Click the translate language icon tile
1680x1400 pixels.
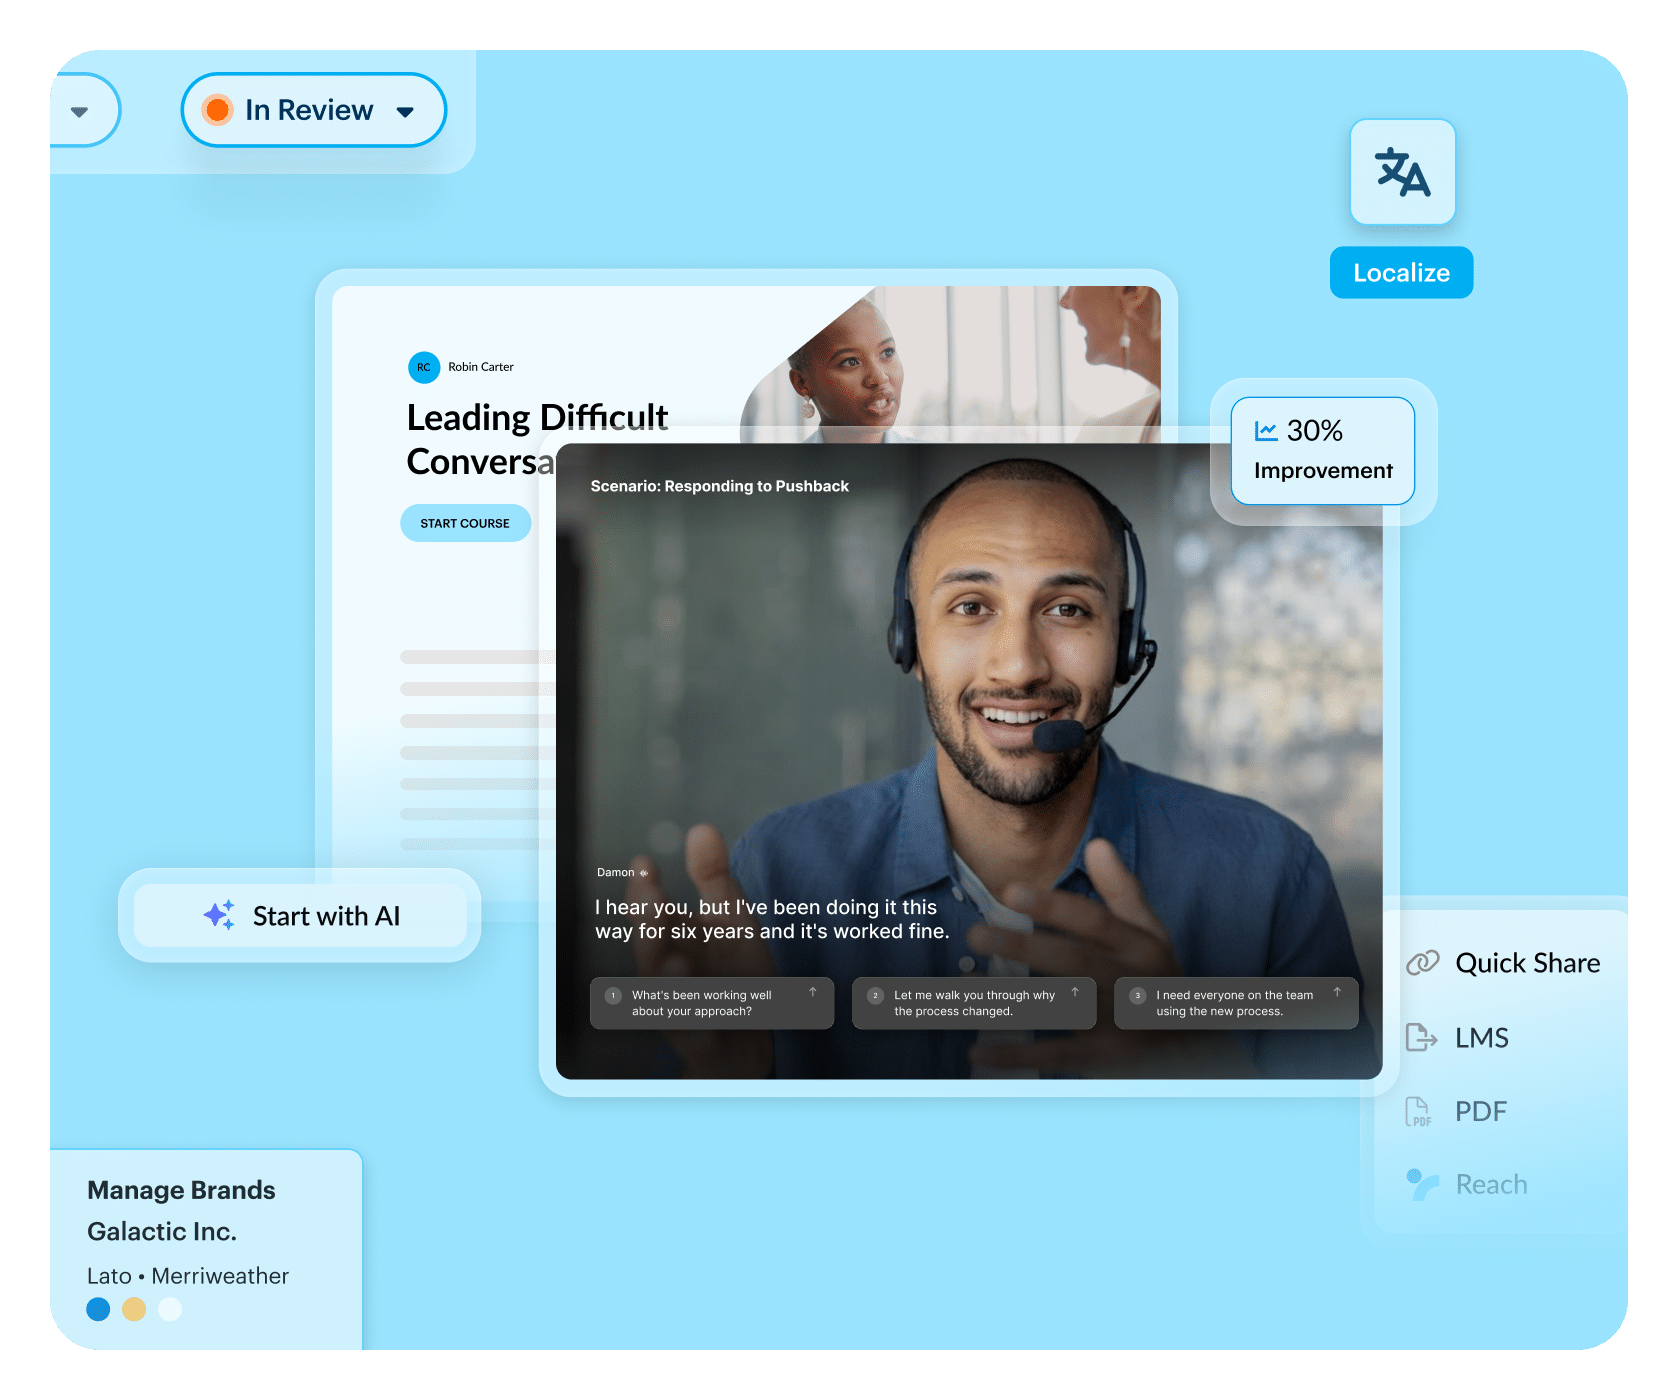click(x=1402, y=172)
